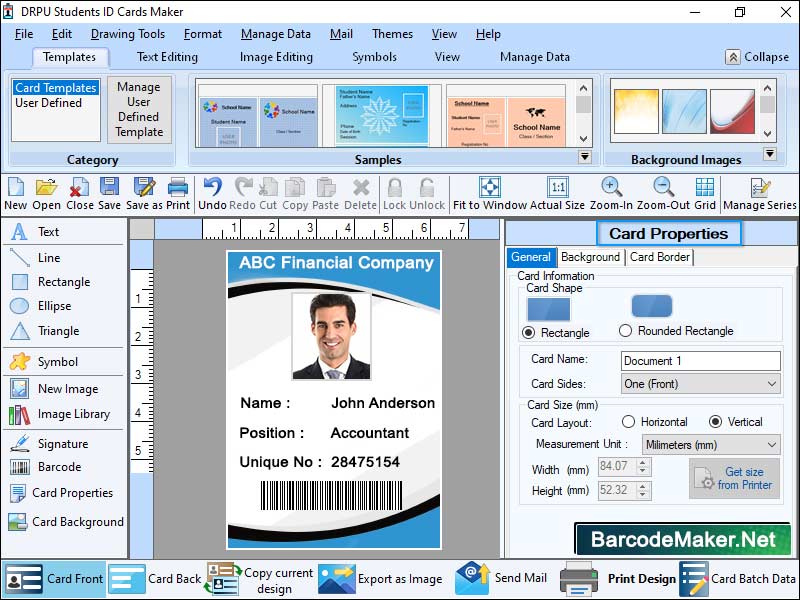This screenshot has width=800, height=600.
Task: Select Rounded Rectangle card shape
Action: coord(626,331)
